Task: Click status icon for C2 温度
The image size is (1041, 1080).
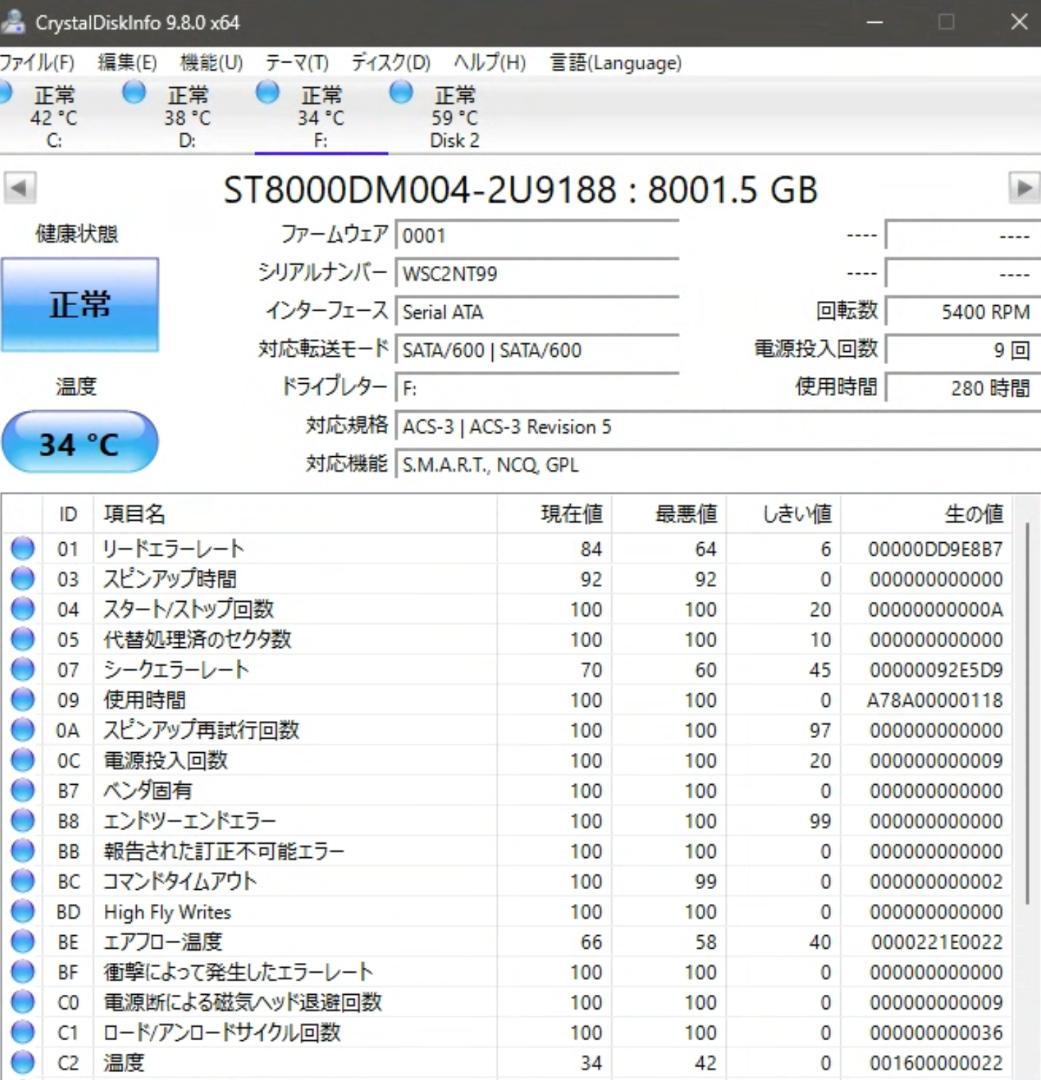Action: pos(23,1063)
